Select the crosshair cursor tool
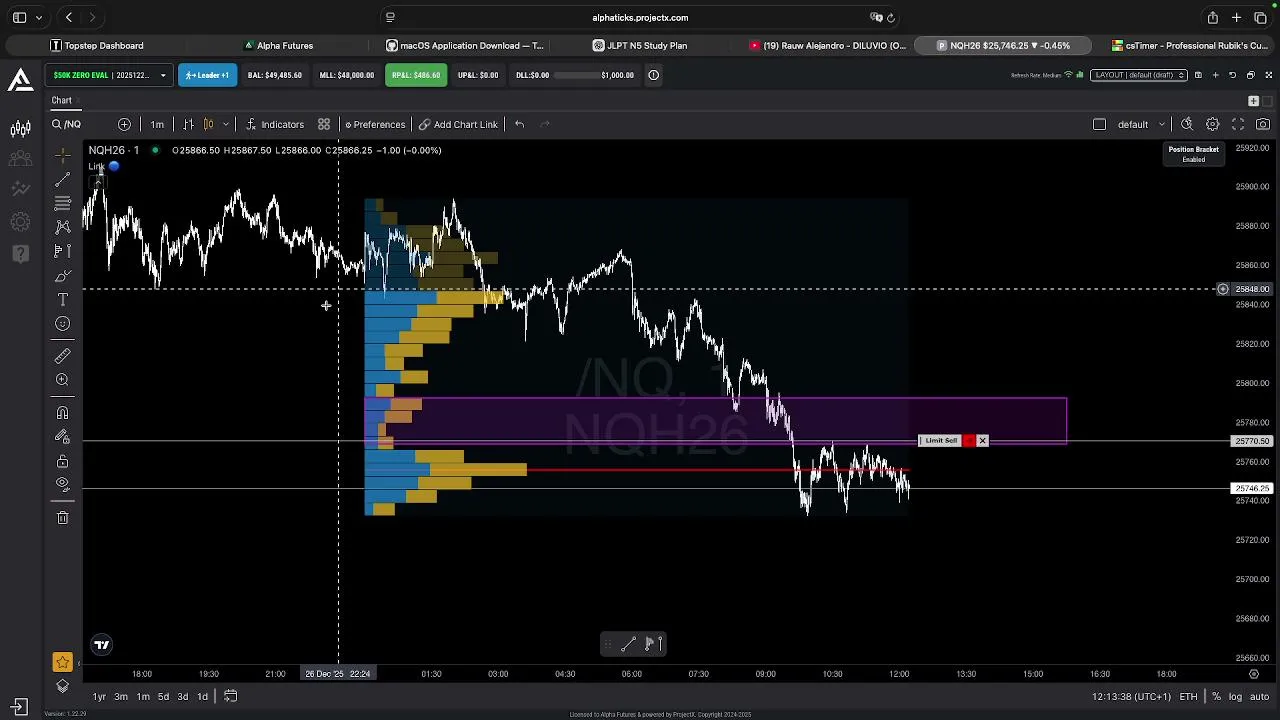The image size is (1280, 720). [62, 155]
